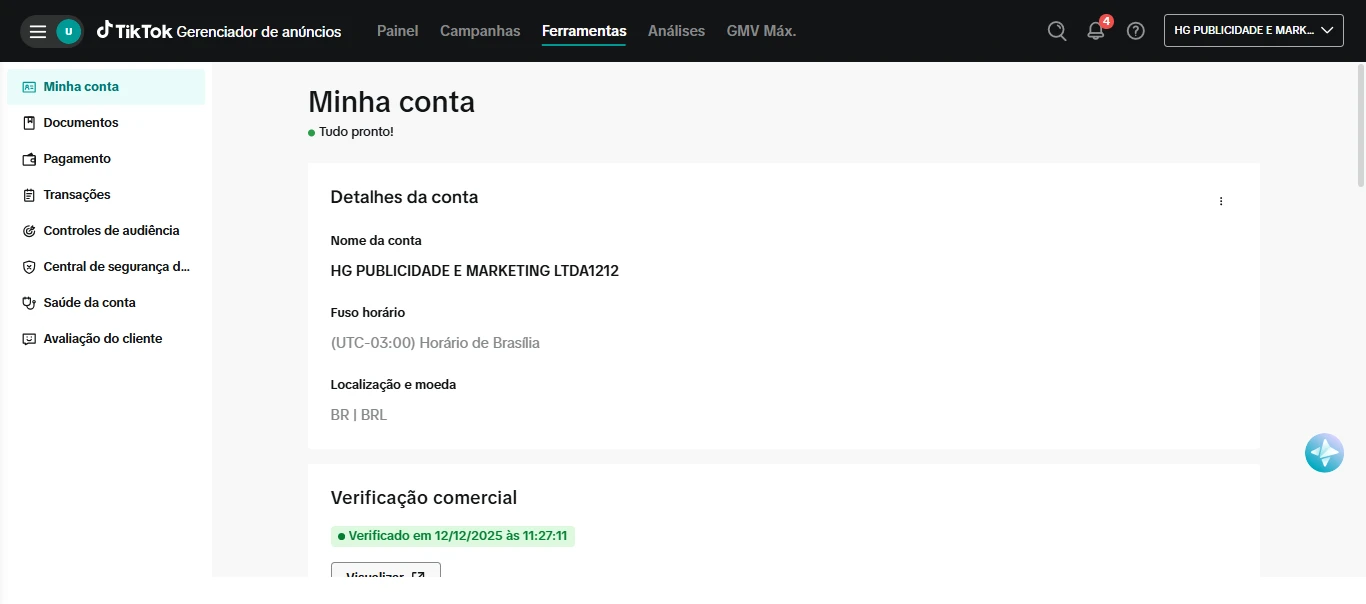The image size is (1366, 604).
Task: Select the GMV Máx. tab
Action: pos(761,31)
